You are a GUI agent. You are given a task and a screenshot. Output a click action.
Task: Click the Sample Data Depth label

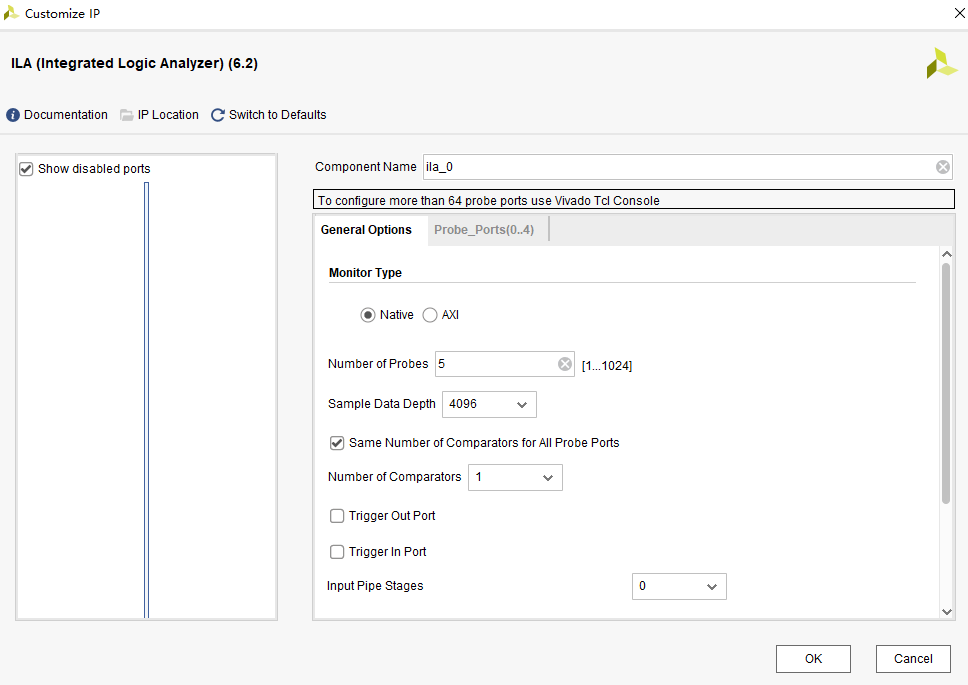pyautogui.click(x=382, y=404)
